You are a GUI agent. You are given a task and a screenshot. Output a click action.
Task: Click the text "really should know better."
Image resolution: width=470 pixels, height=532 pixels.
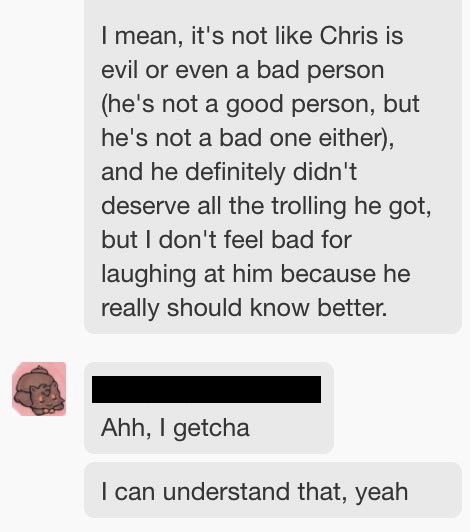tap(244, 308)
